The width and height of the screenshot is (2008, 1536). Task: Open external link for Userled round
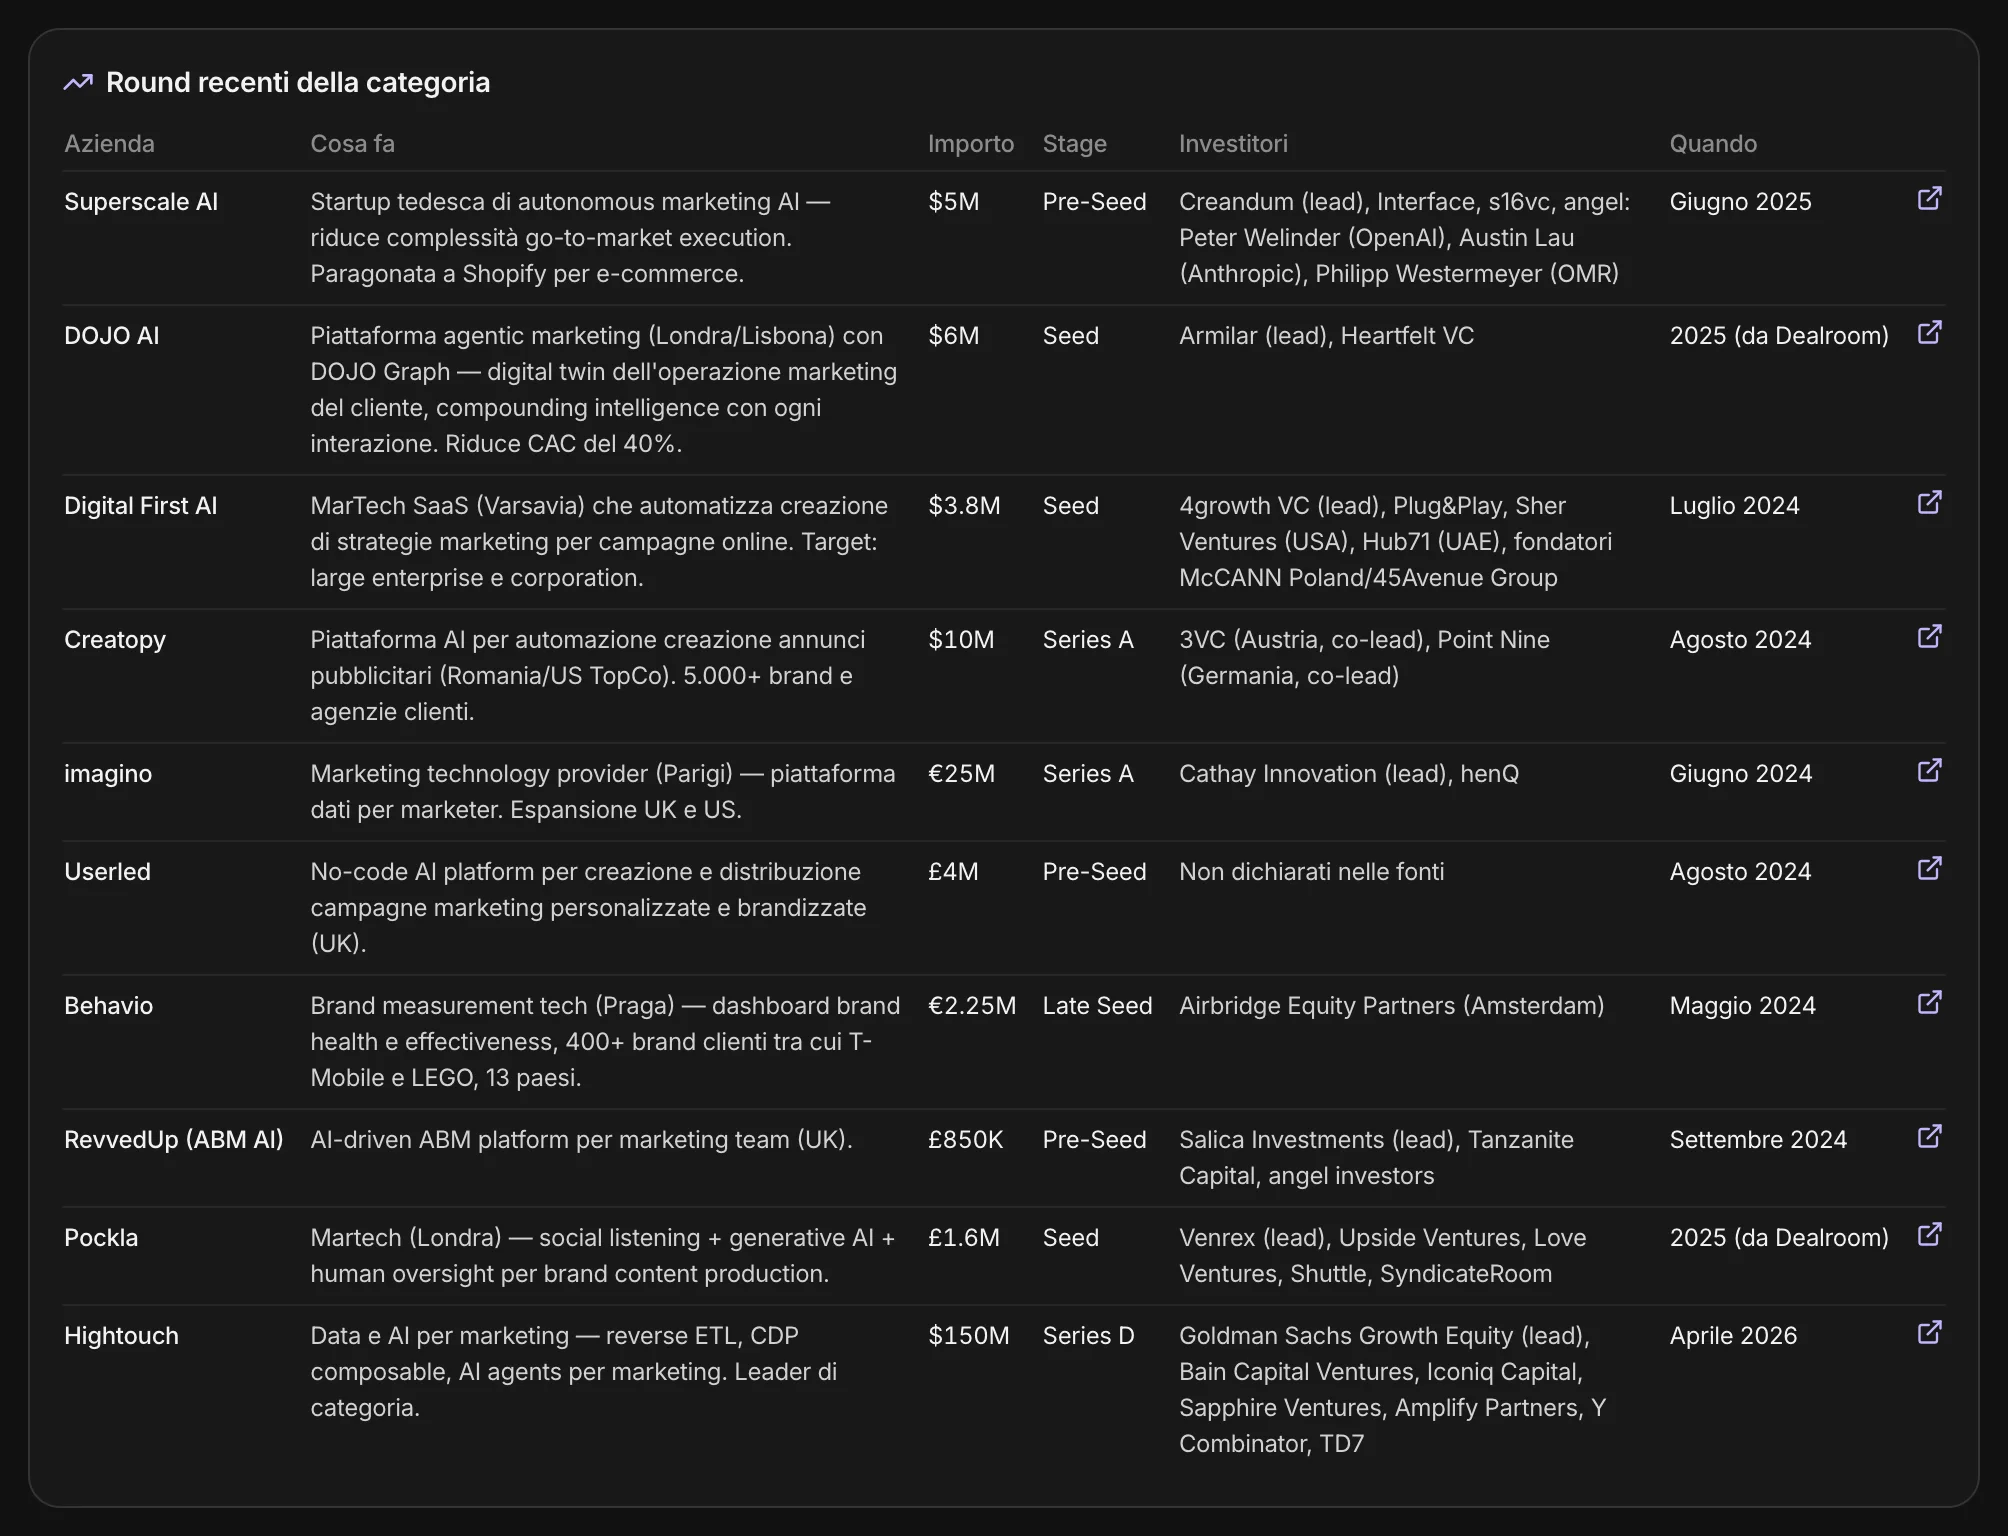pyautogui.click(x=1929, y=869)
